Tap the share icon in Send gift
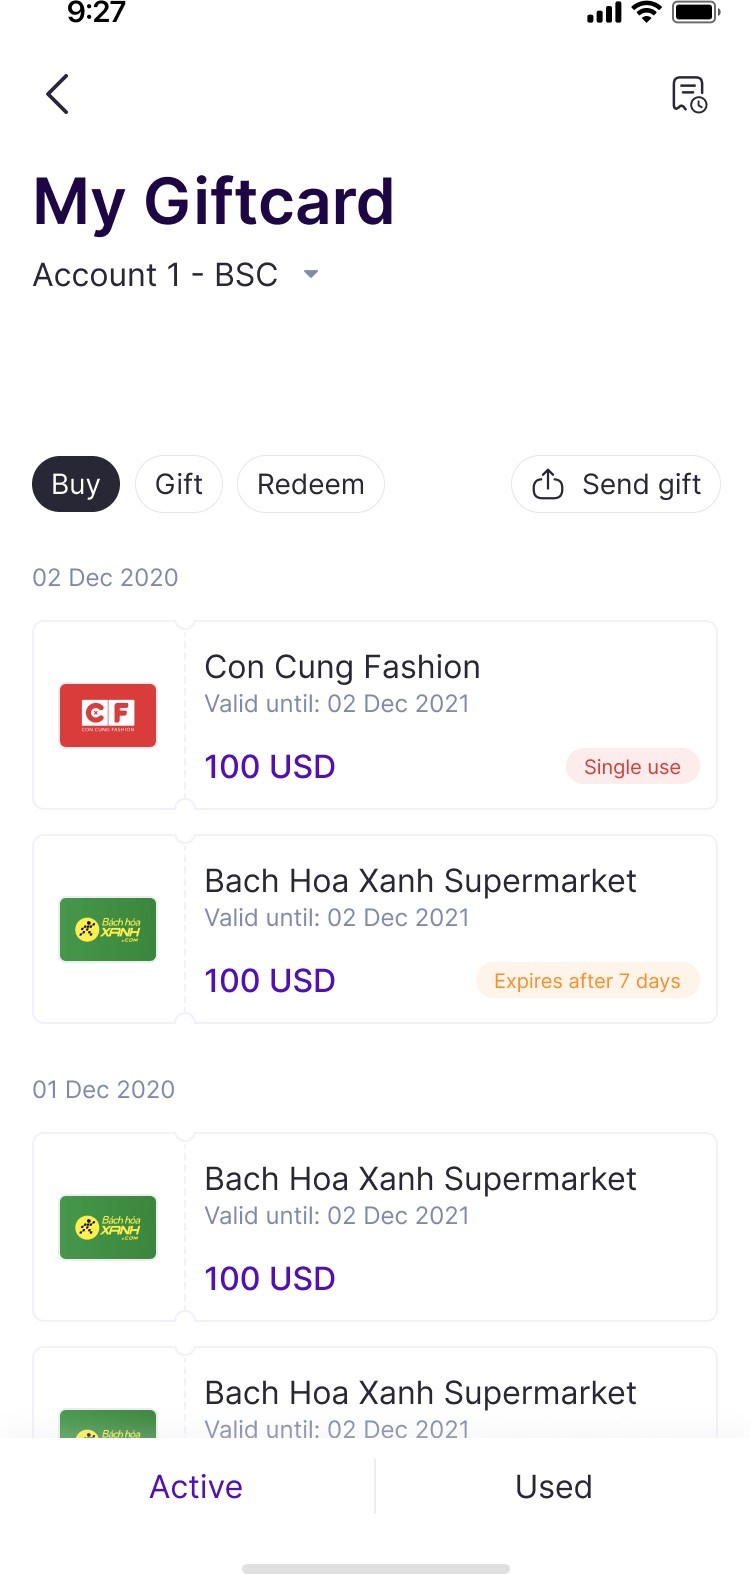 [548, 484]
